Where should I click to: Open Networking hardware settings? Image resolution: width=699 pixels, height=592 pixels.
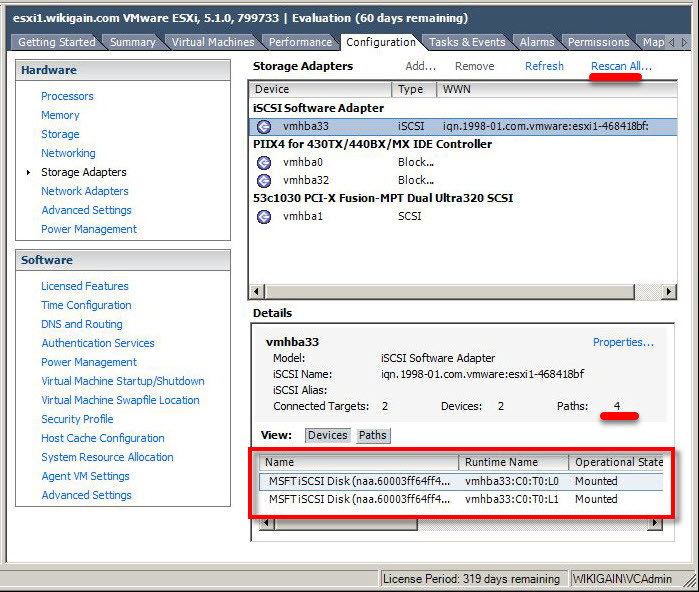click(68, 153)
